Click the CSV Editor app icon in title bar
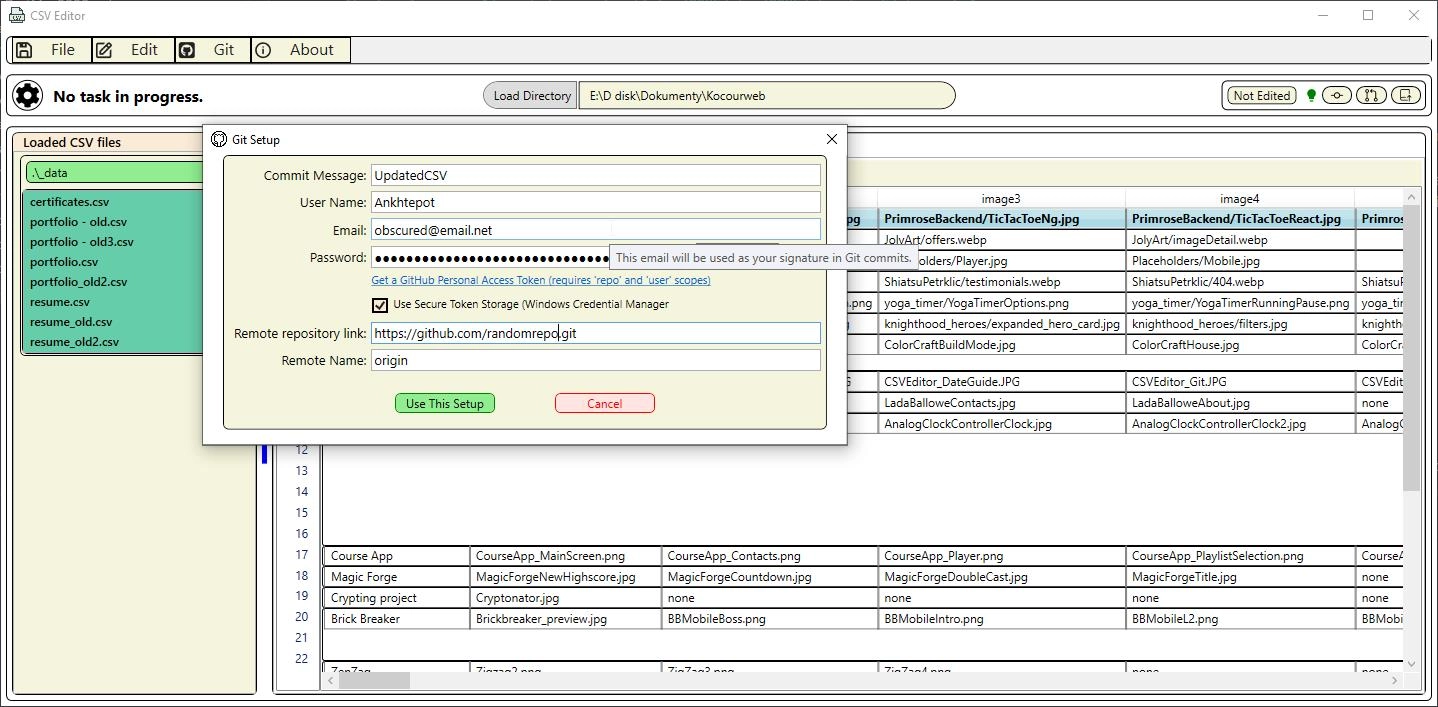 [x=16, y=15]
